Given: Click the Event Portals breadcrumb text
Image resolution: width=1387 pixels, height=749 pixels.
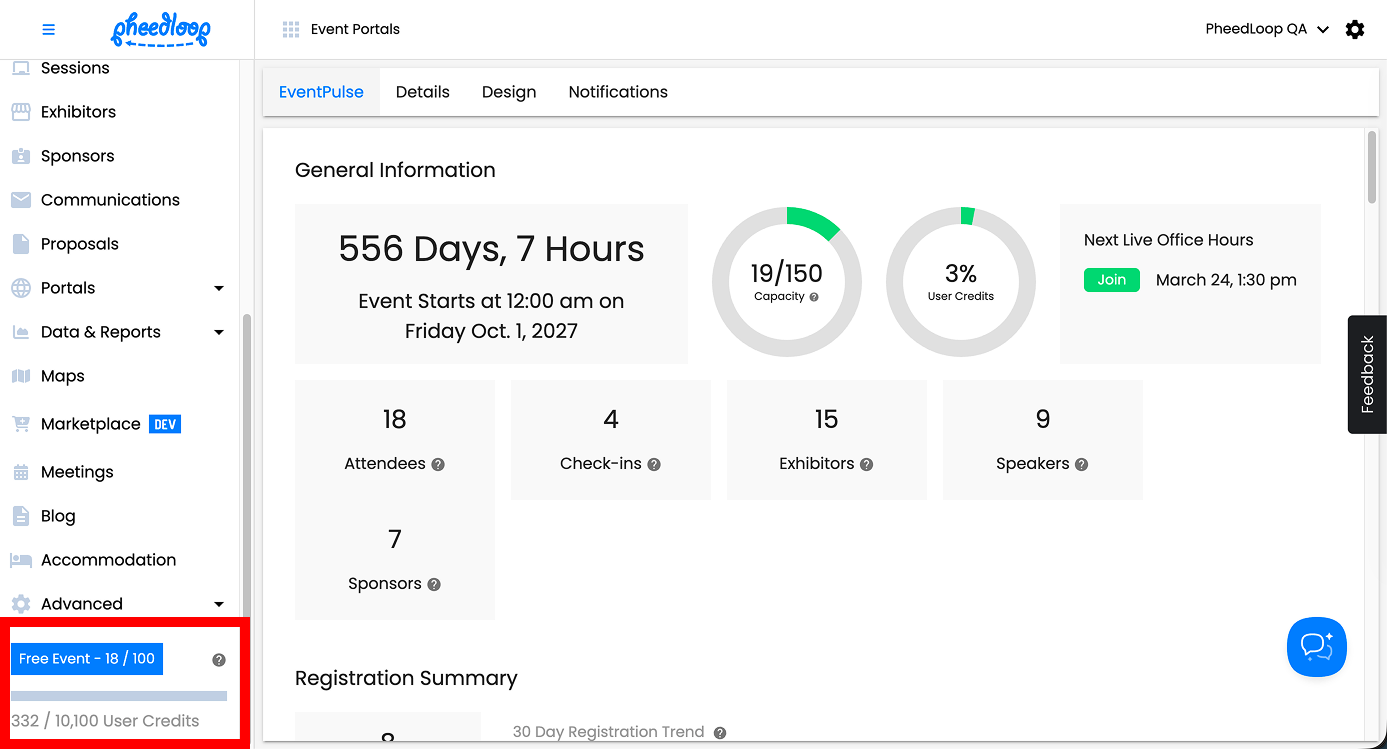Looking at the screenshot, I should pos(355,30).
